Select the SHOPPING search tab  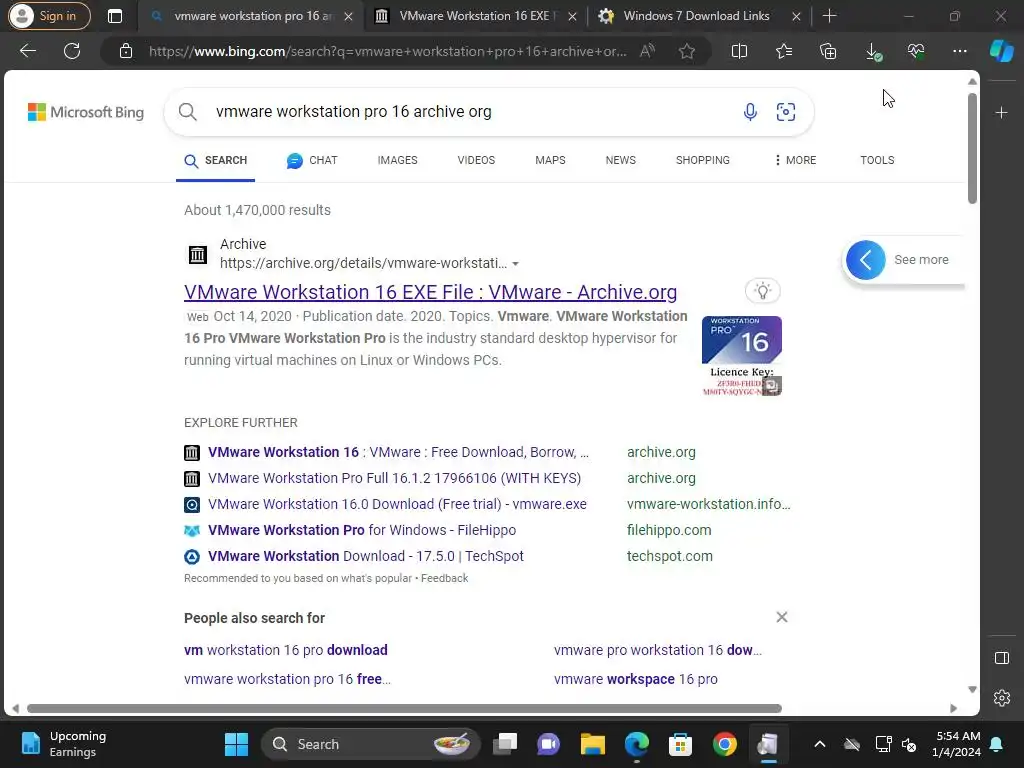pos(703,160)
